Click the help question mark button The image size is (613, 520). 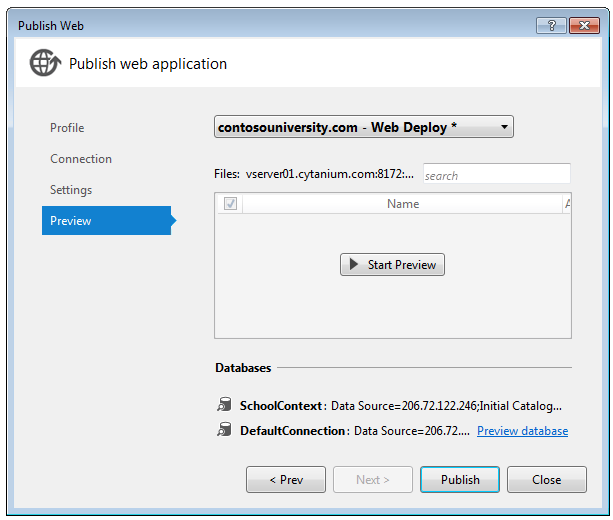(551, 26)
